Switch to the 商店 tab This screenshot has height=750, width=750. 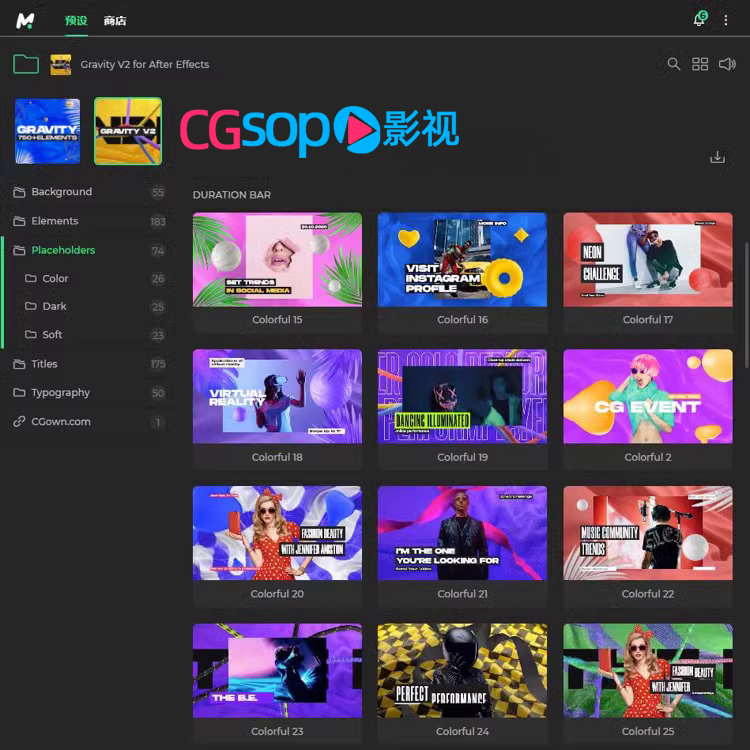115,20
